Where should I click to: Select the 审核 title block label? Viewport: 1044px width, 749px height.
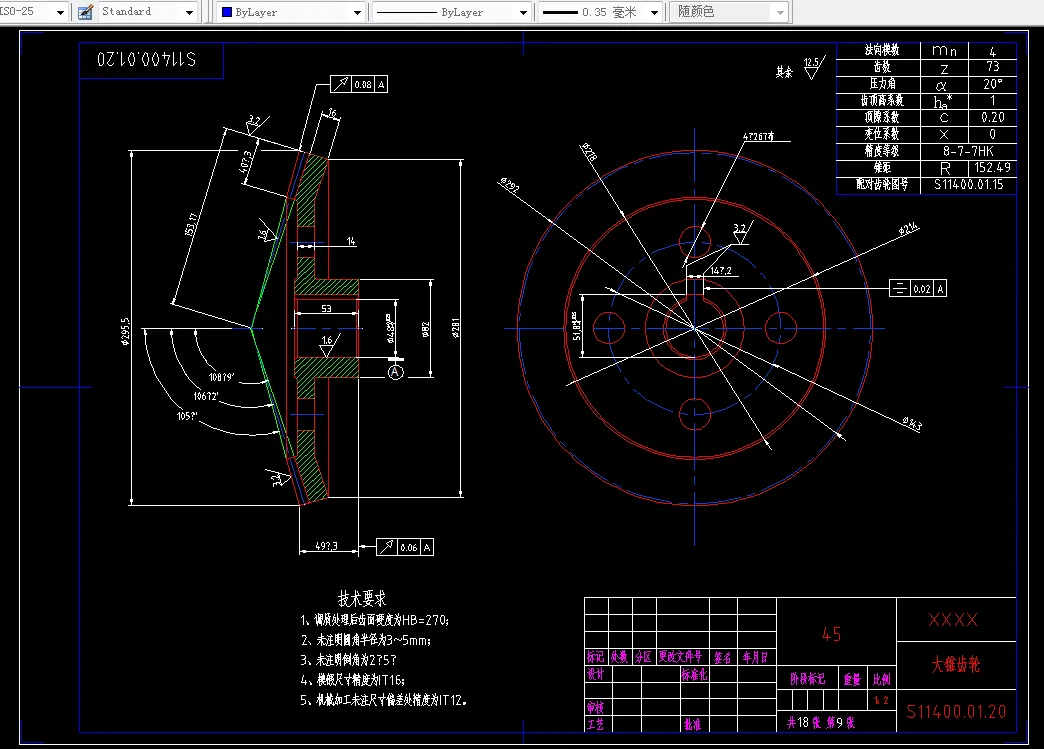click(595, 707)
